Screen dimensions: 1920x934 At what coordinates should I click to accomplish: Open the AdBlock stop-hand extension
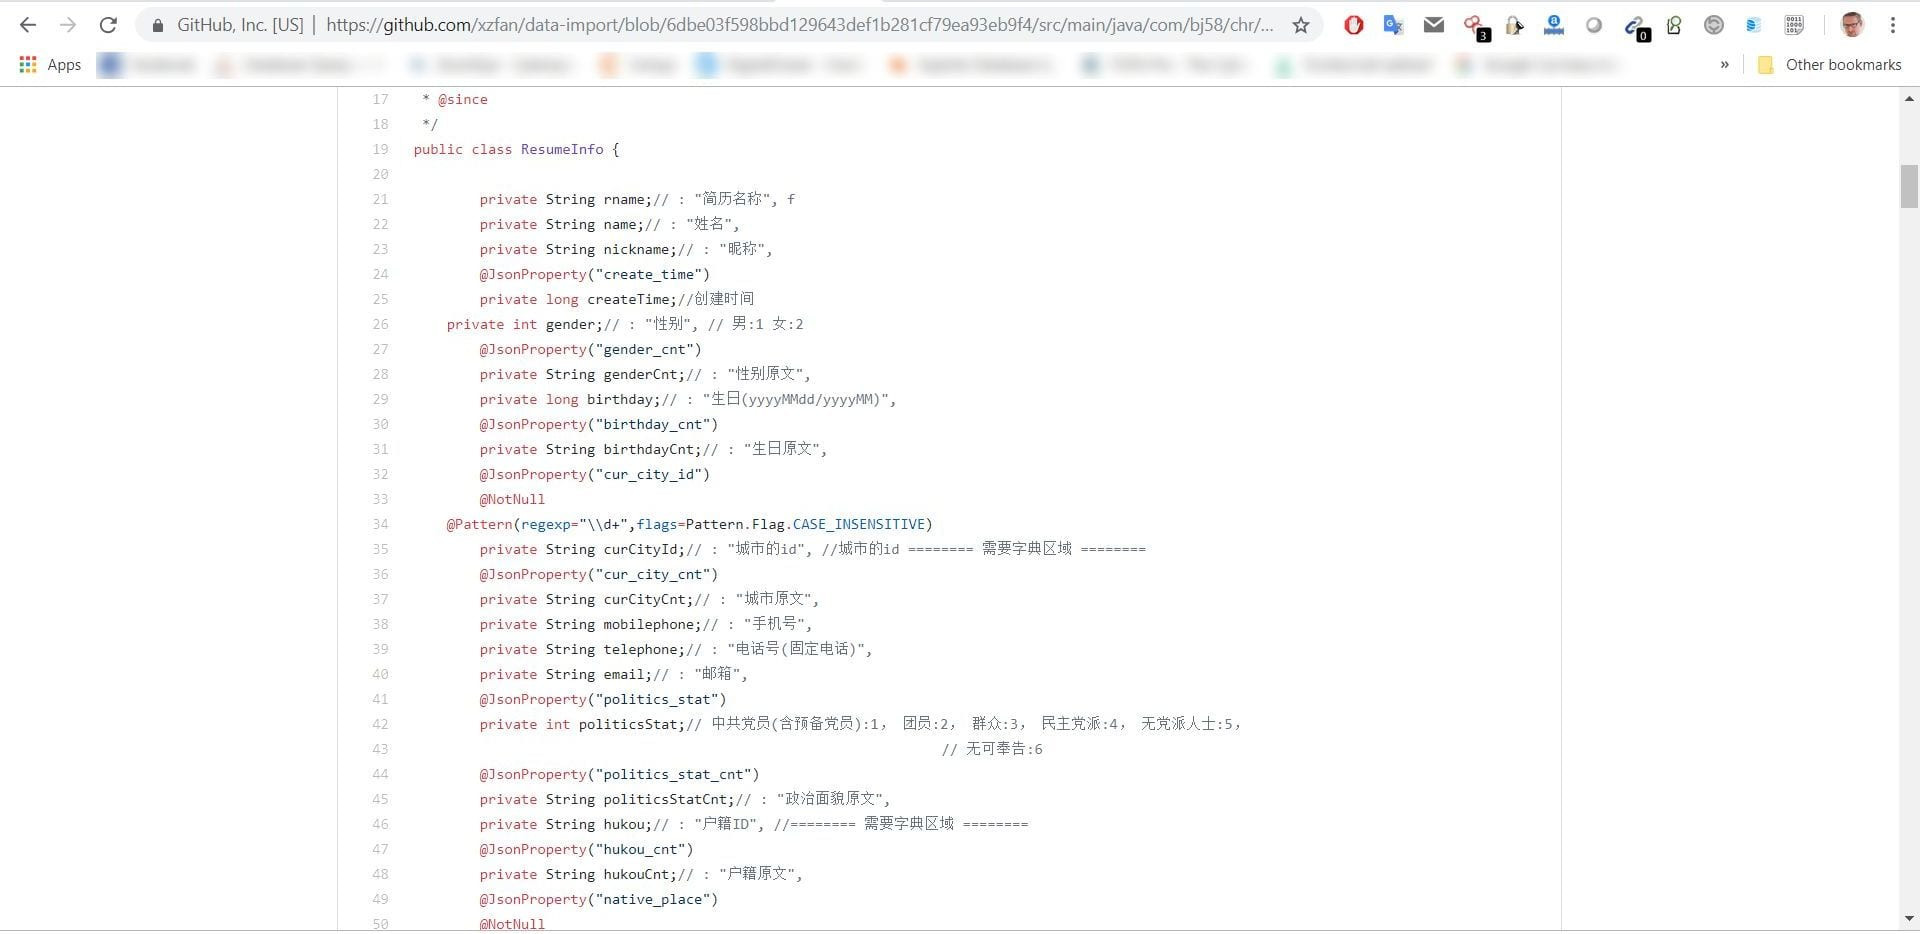(1353, 25)
